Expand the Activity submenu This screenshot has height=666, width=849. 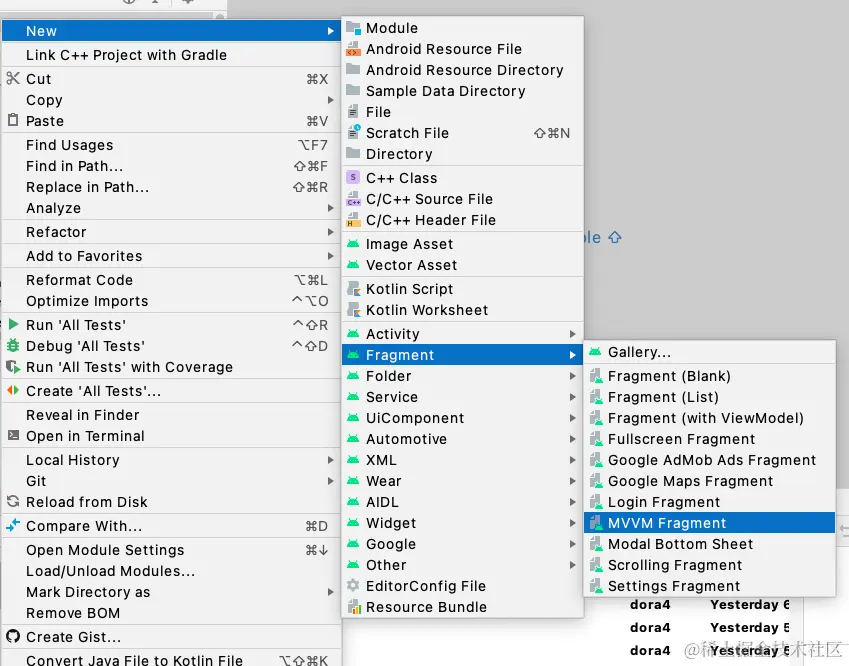pos(392,334)
